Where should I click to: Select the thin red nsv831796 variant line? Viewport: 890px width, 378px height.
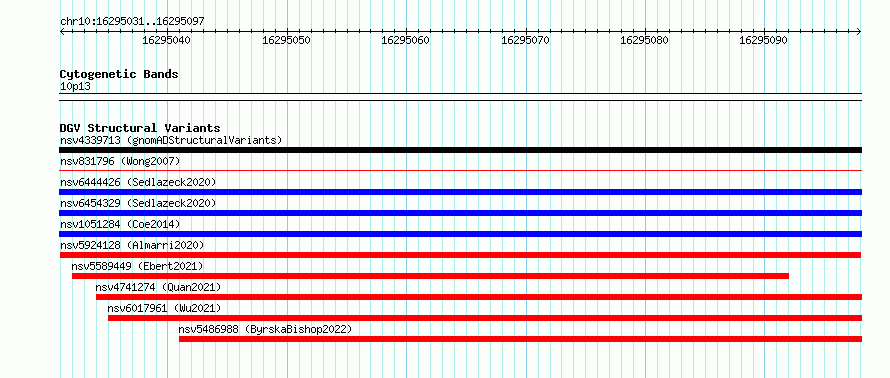(x=460, y=170)
